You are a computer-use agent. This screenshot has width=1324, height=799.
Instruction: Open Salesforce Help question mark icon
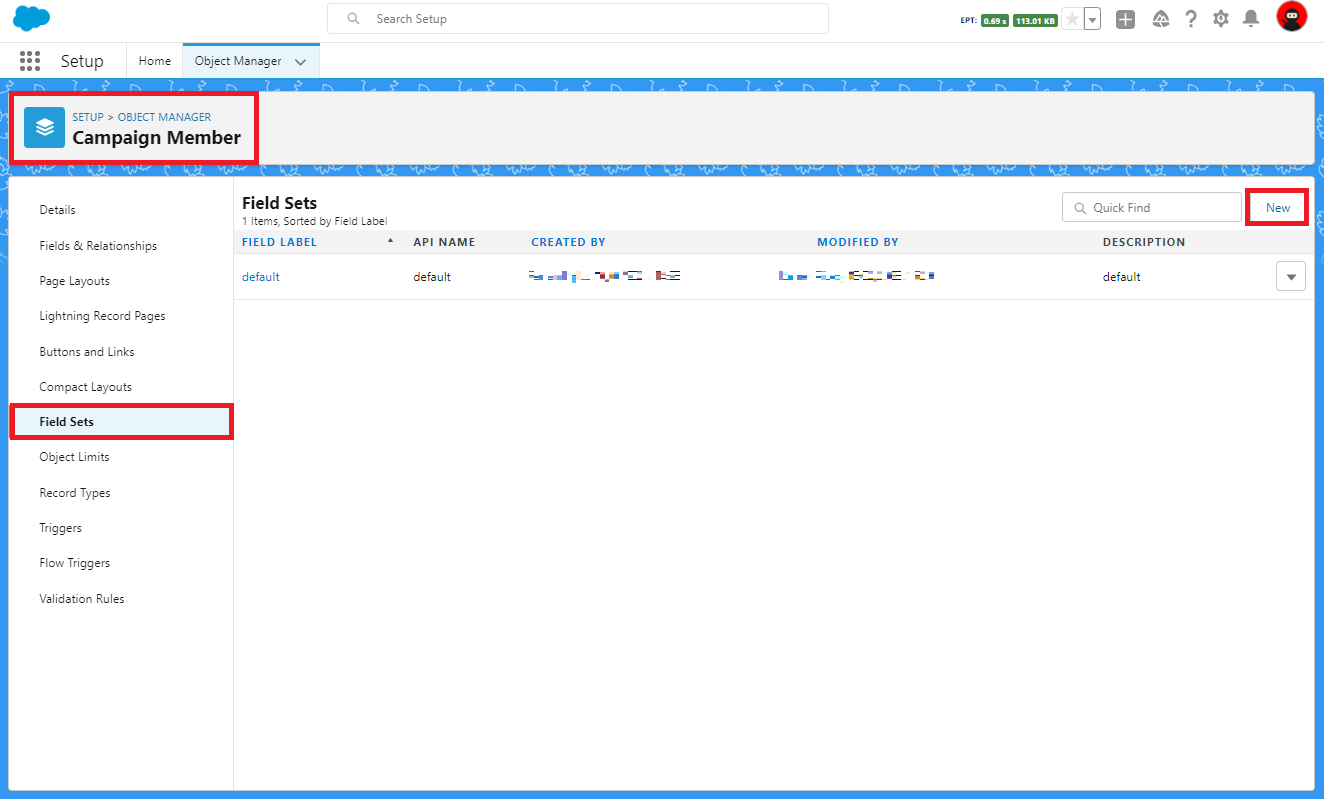(x=1190, y=17)
